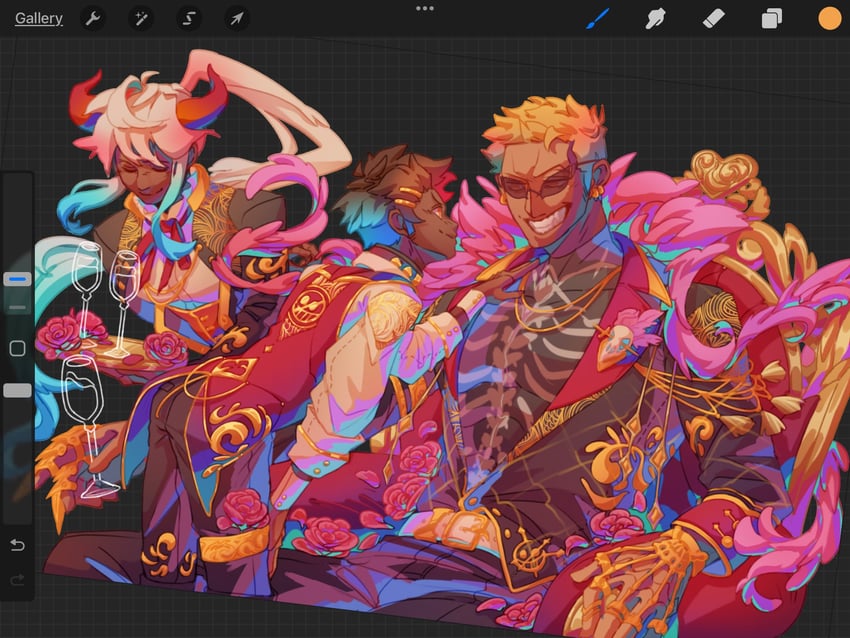850x638 pixels.
Task: Open the Adjustments magic wand menu
Action: tap(141, 19)
